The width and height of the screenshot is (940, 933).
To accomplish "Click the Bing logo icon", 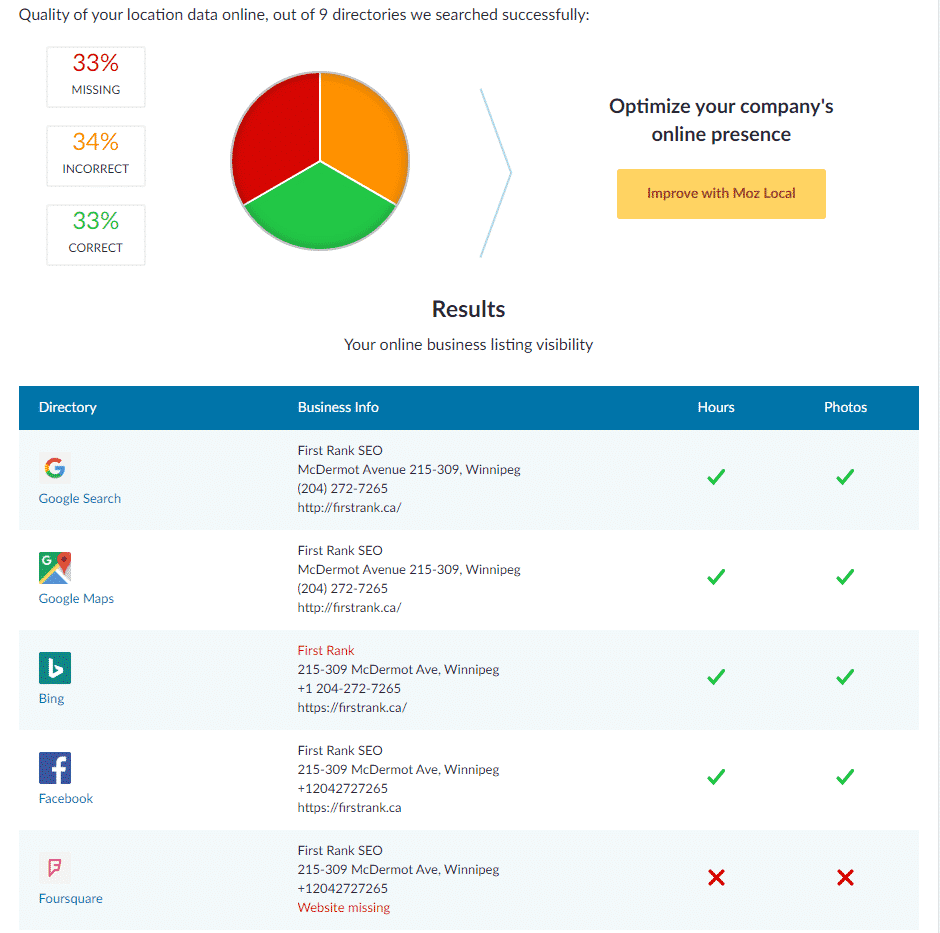I will click(x=55, y=668).
